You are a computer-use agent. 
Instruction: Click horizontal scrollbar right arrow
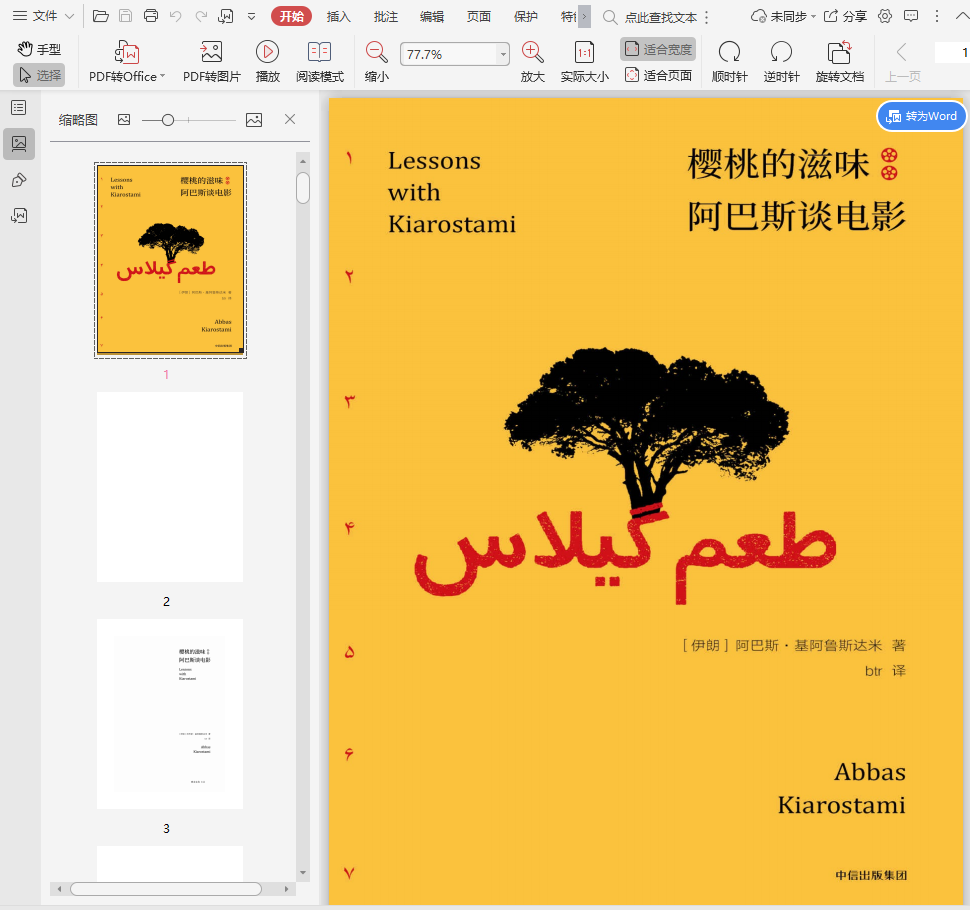coord(286,889)
